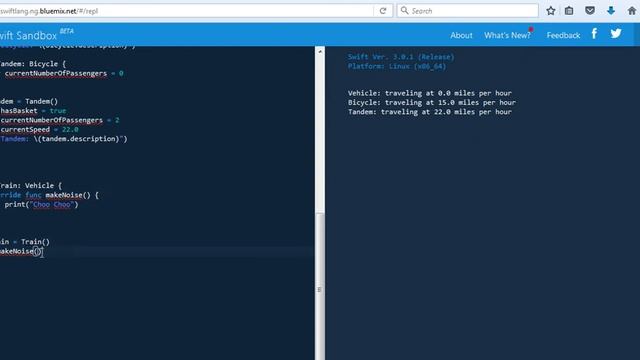The image size is (640, 360).
Task: Open the What's New? link
Action: pos(507,36)
